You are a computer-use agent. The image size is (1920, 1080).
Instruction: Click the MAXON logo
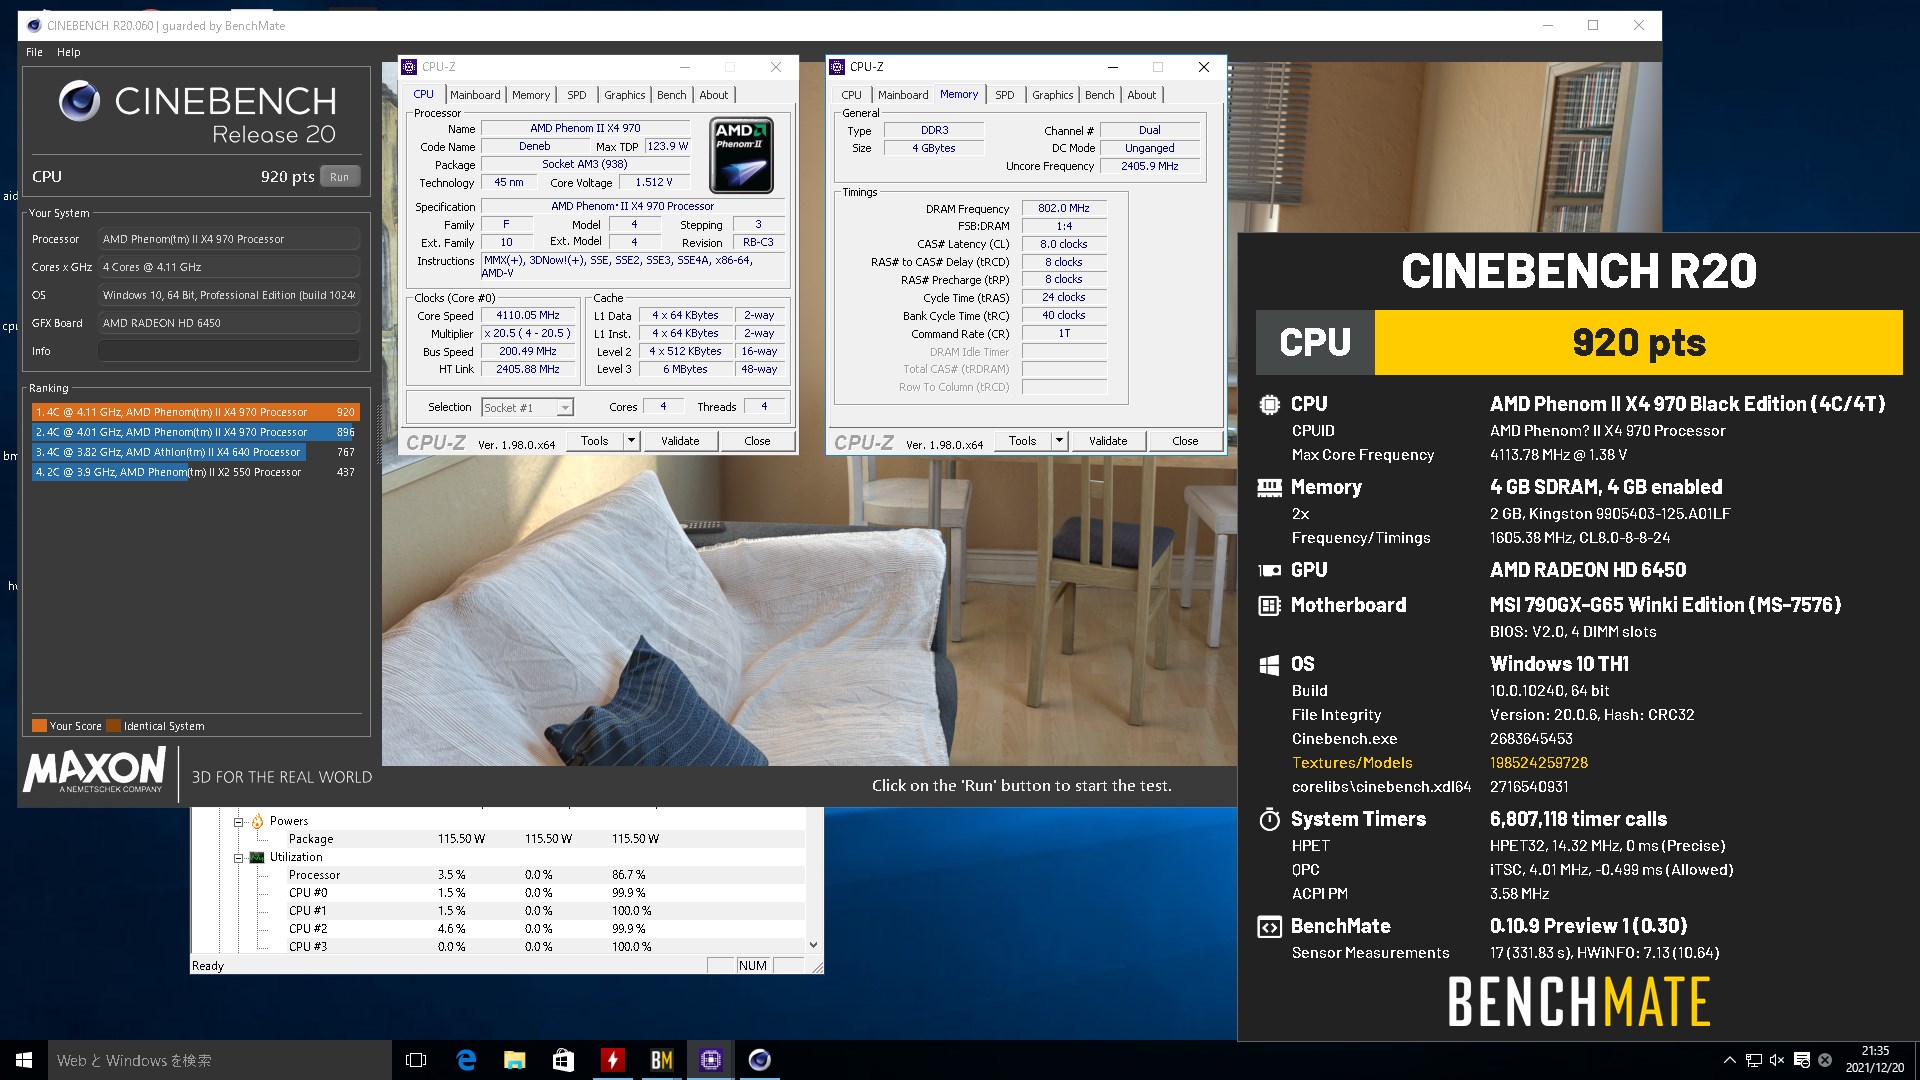94,770
